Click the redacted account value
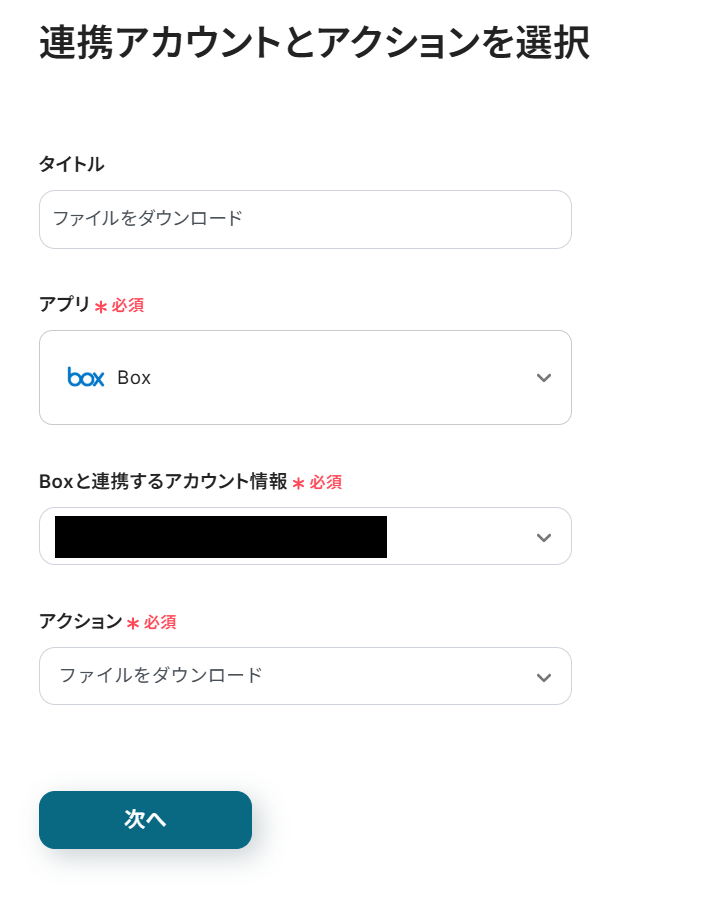Image resolution: width=701 pixels, height=900 pixels. click(x=221, y=537)
